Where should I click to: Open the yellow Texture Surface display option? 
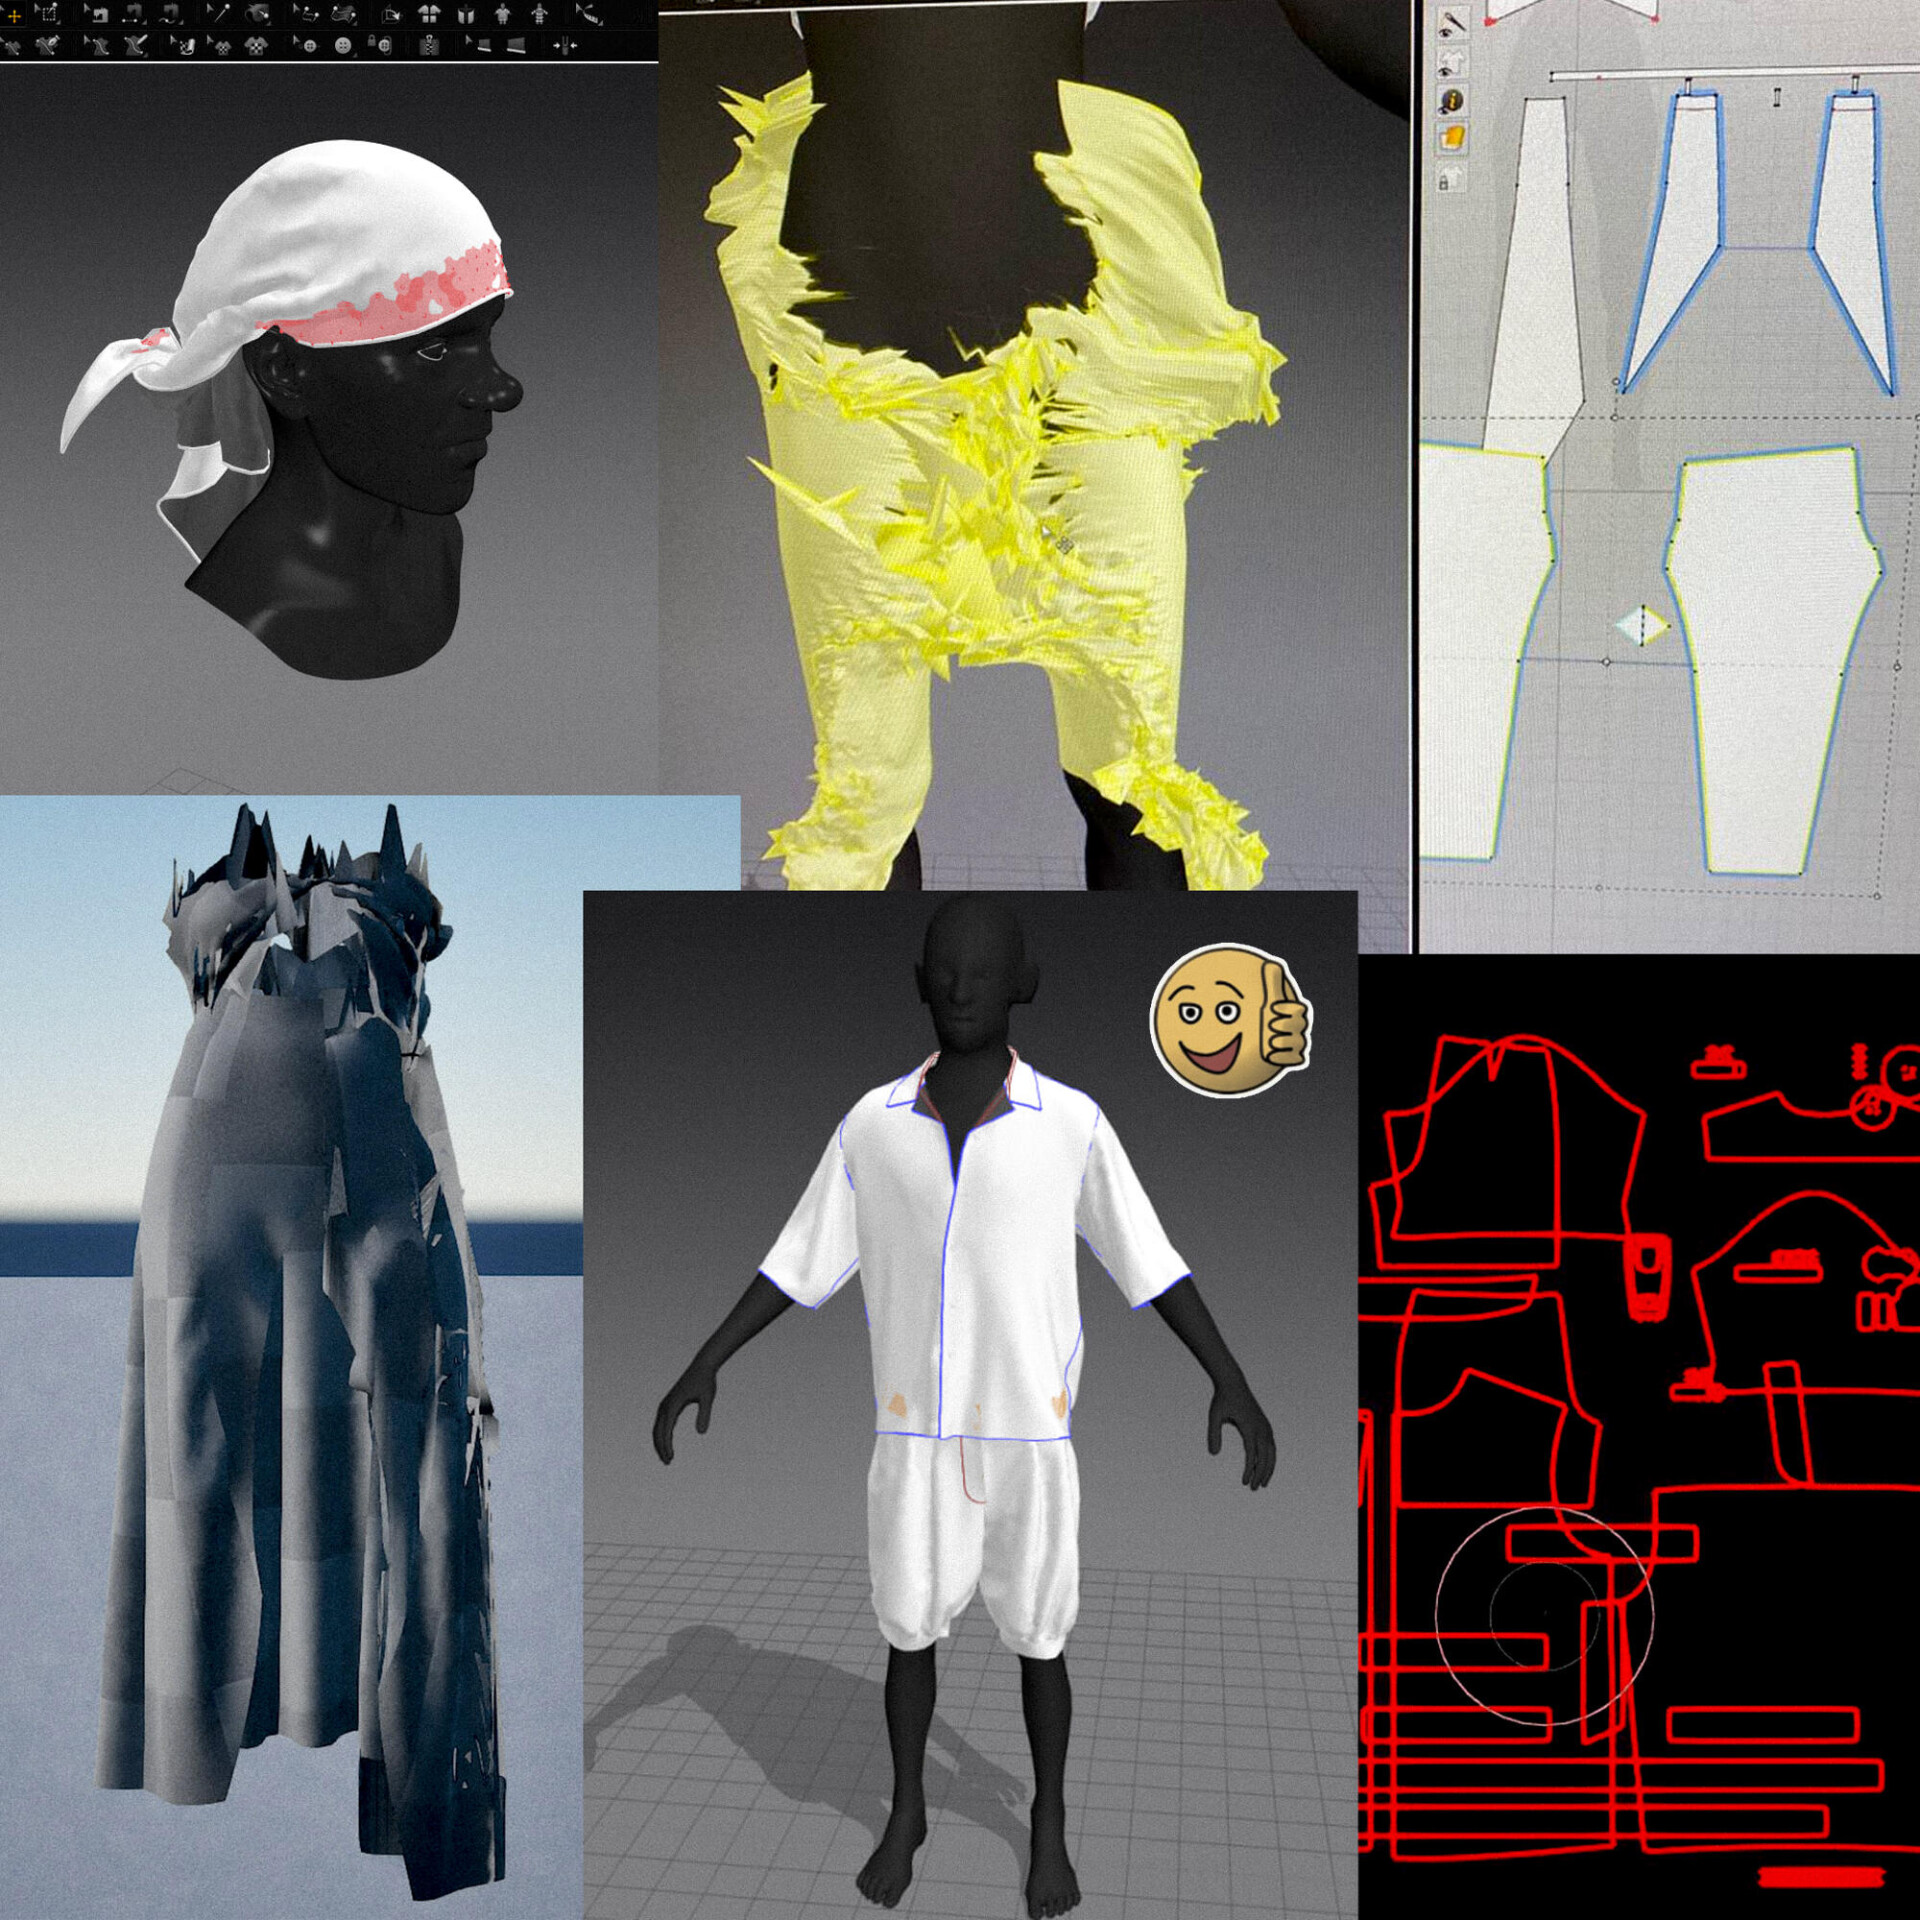pos(1453,137)
